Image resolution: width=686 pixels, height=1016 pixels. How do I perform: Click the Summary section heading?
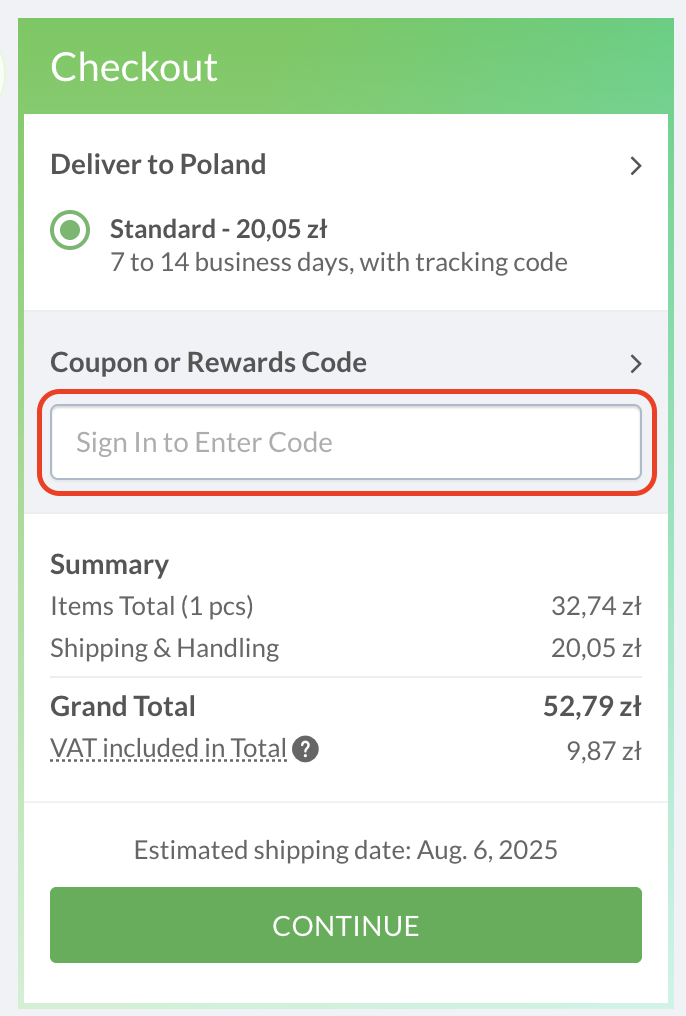(109, 564)
